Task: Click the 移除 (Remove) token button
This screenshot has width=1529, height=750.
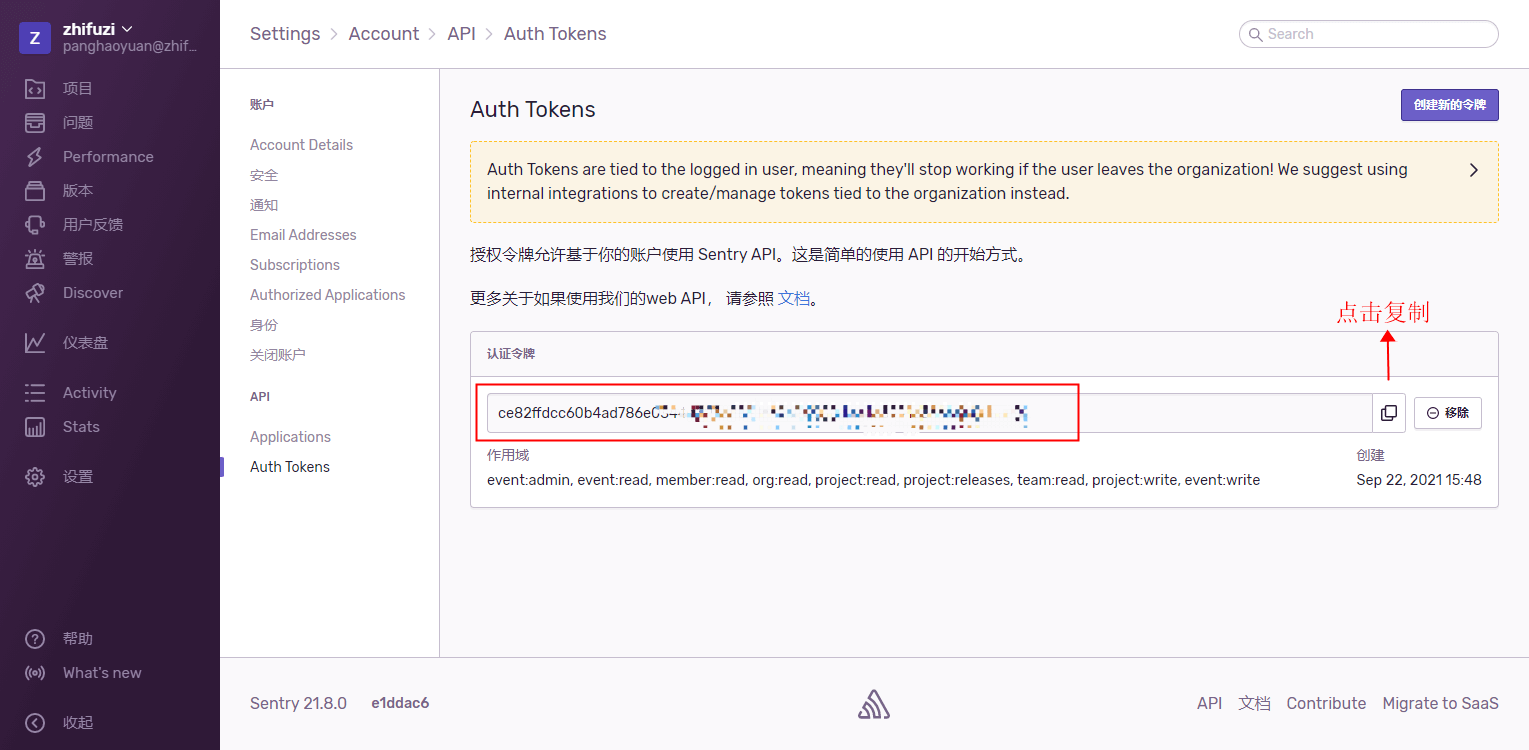Action: point(1448,413)
